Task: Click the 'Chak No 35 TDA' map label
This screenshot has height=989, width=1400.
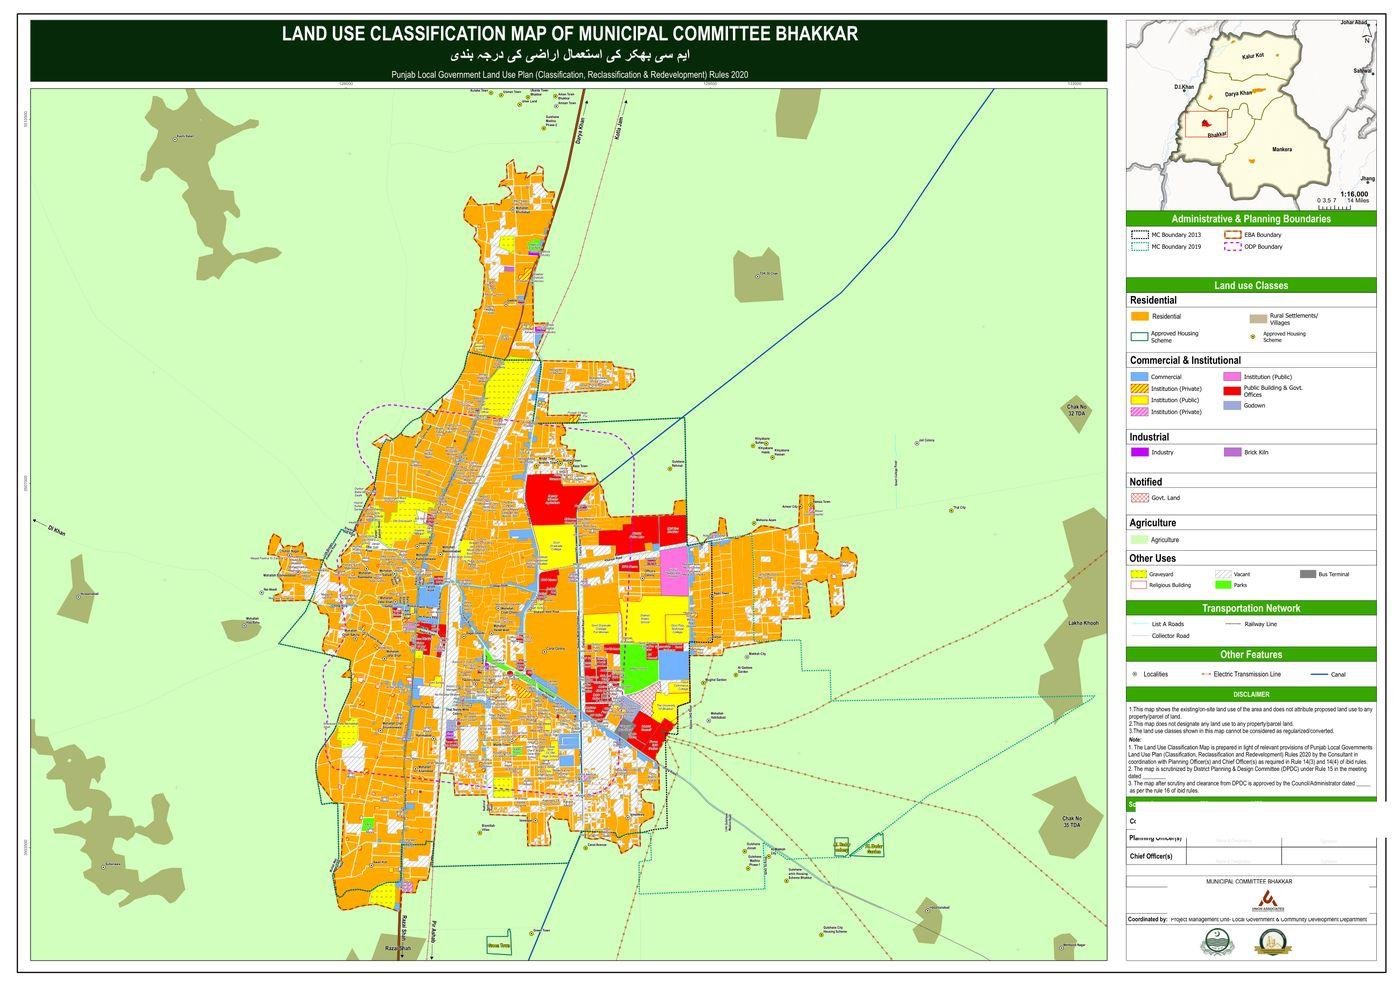Action: [1072, 823]
